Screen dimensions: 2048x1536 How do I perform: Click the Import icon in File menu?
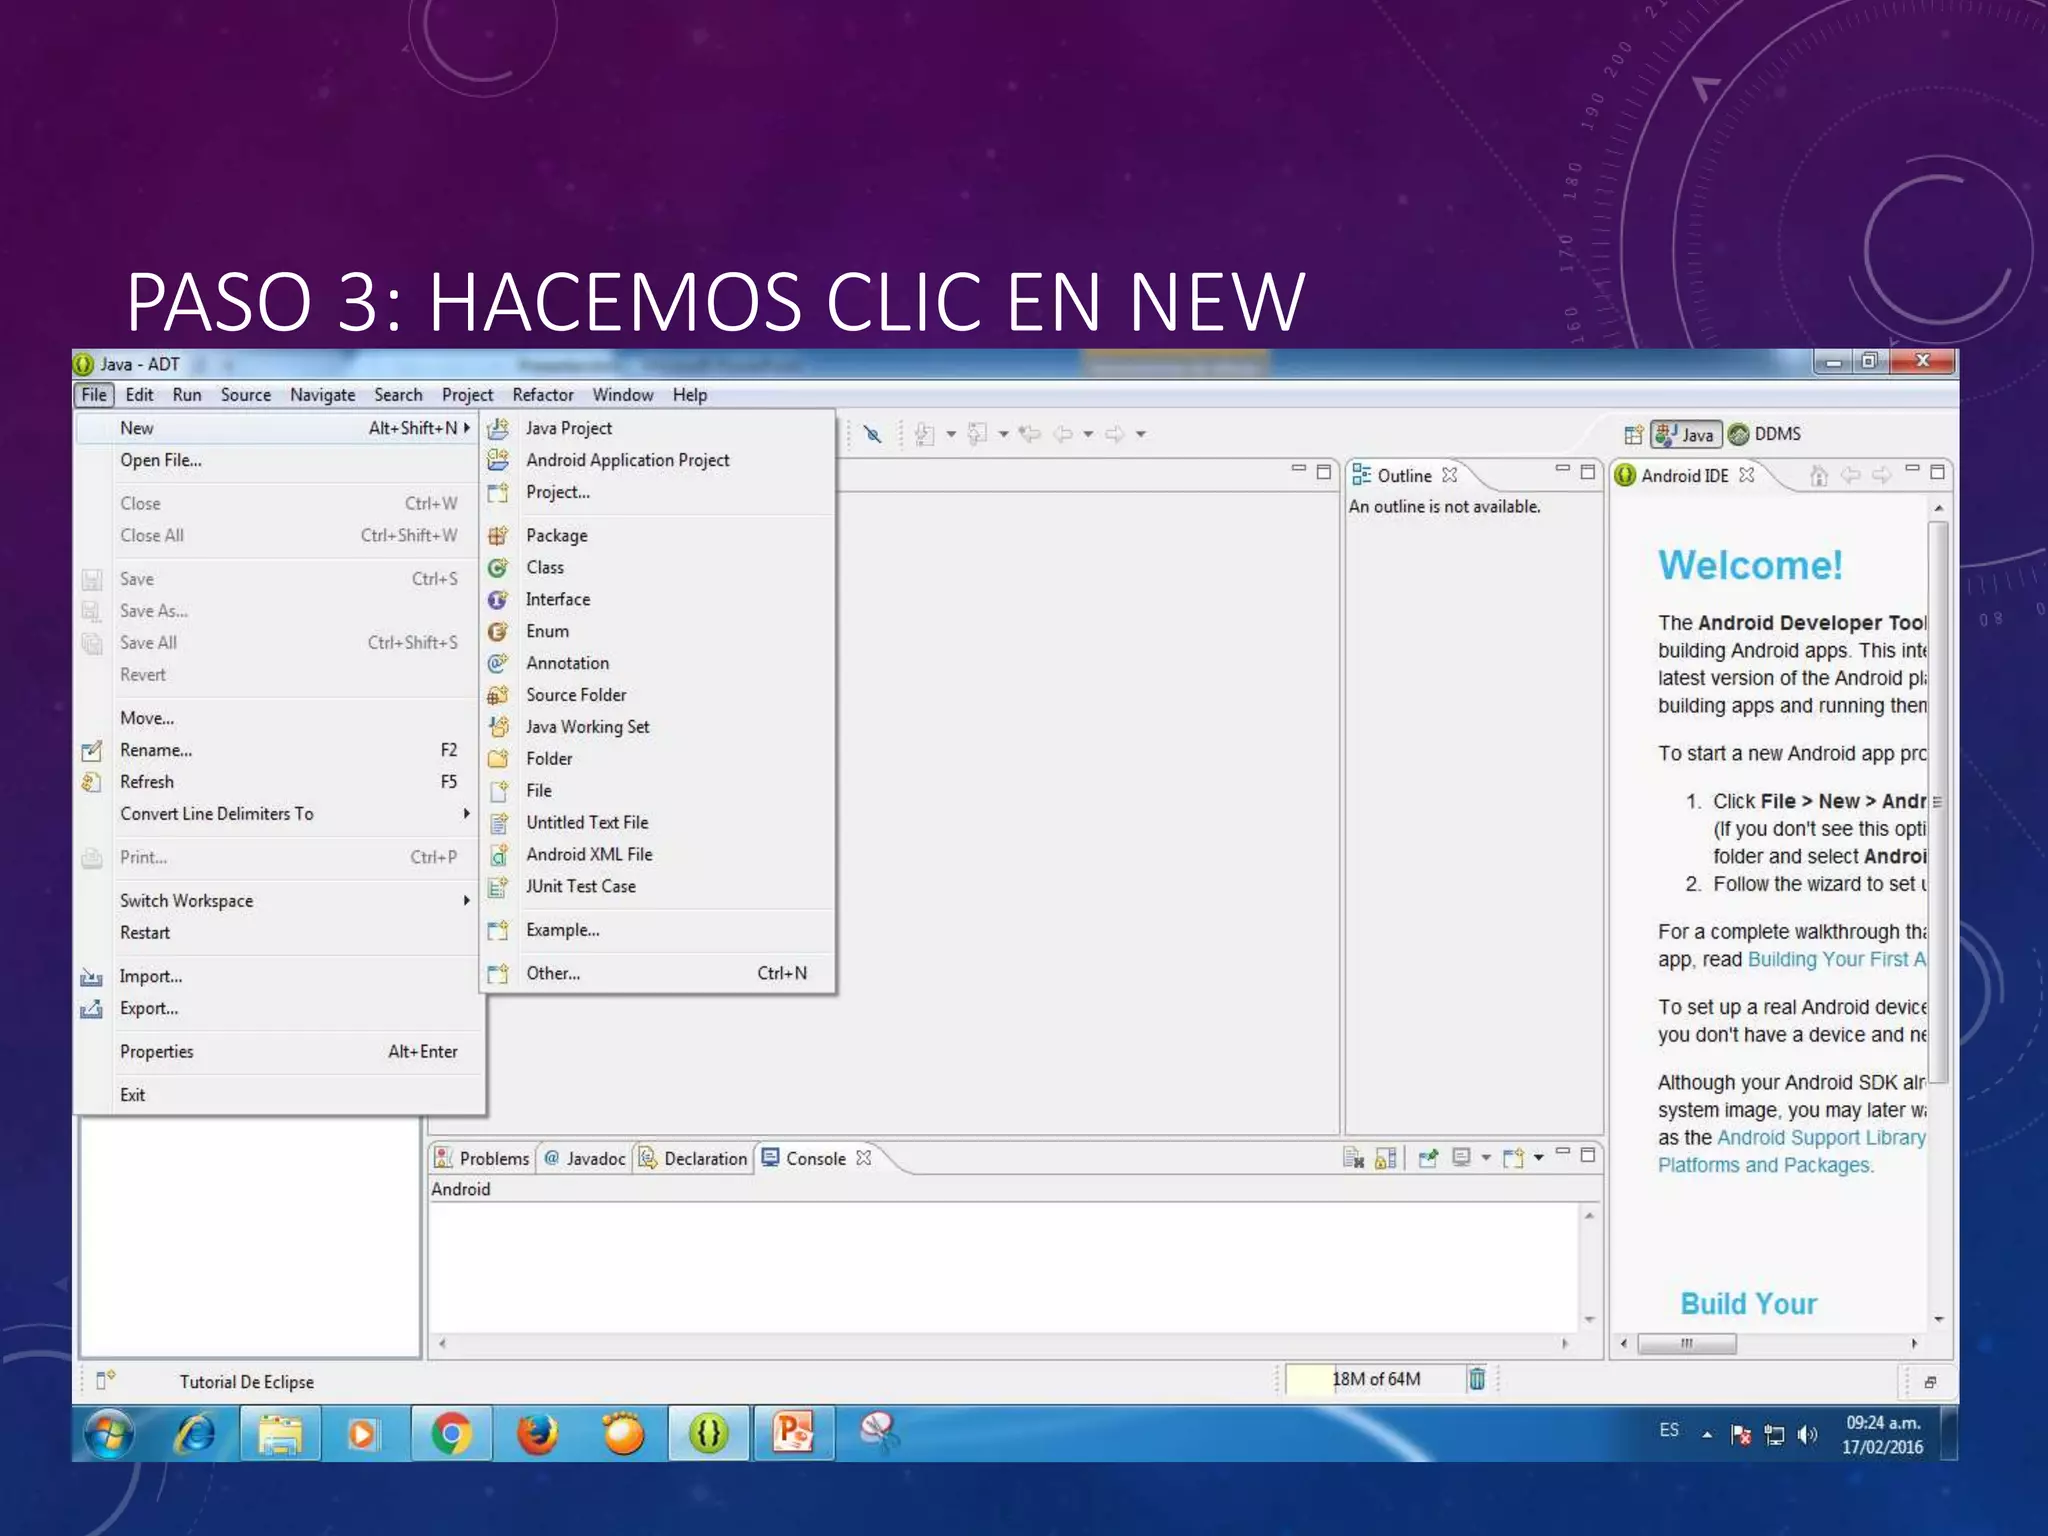click(x=92, y=977)
